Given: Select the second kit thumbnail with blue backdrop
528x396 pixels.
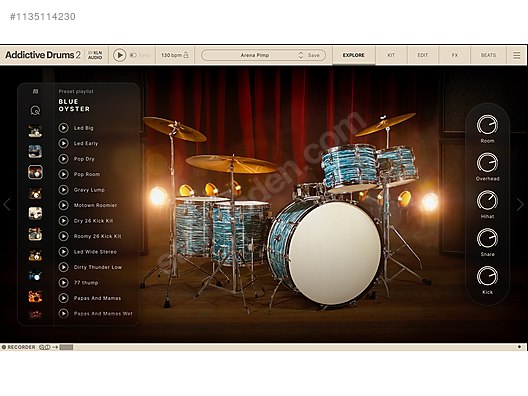Looking at the screenshot, I should (35, 152).
